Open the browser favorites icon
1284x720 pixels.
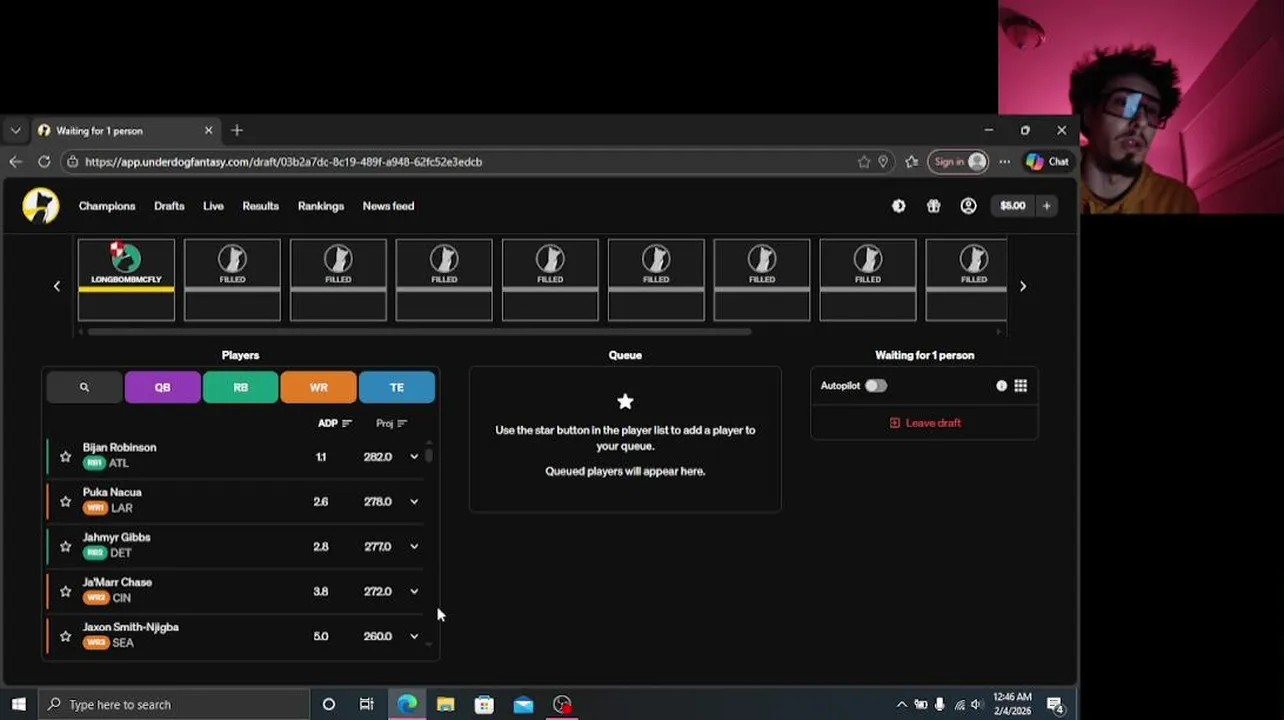[911, 161]
